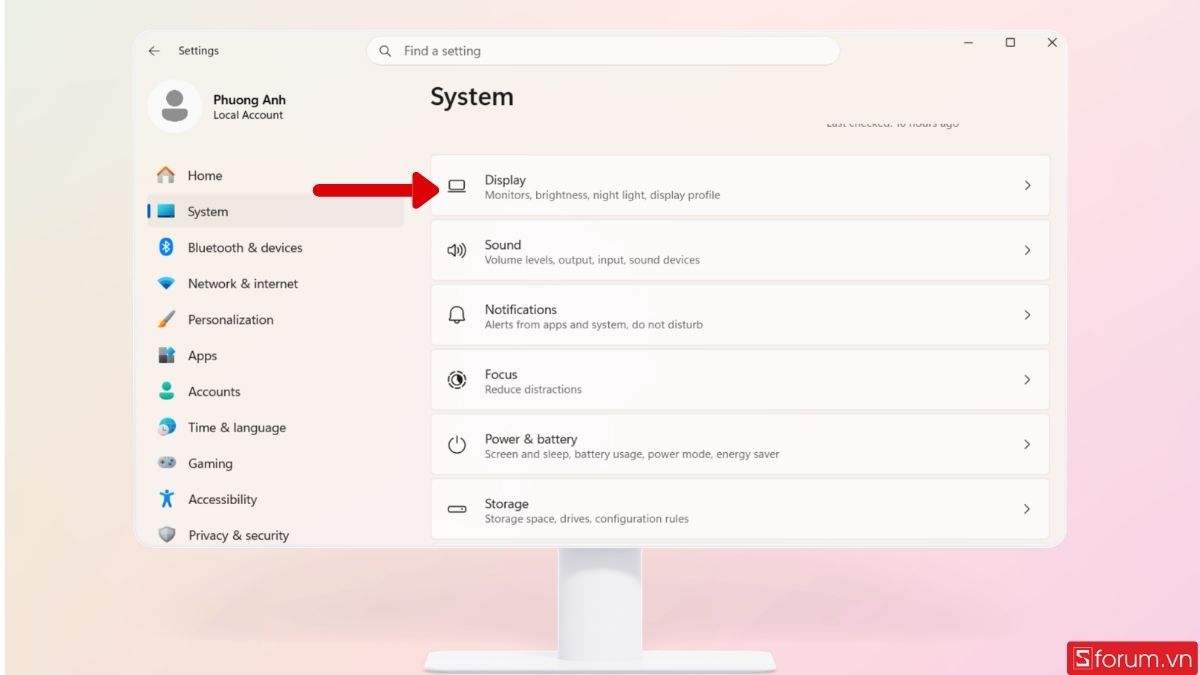Minimize the Settings window
The width and height of the screenshot is (1200, 675).
pos(969,42)
